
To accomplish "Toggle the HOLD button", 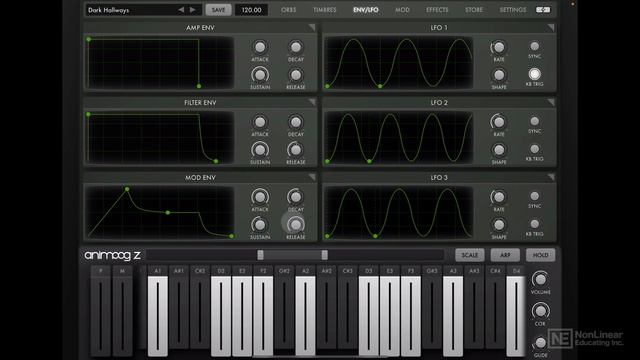I will click(540, 255).
